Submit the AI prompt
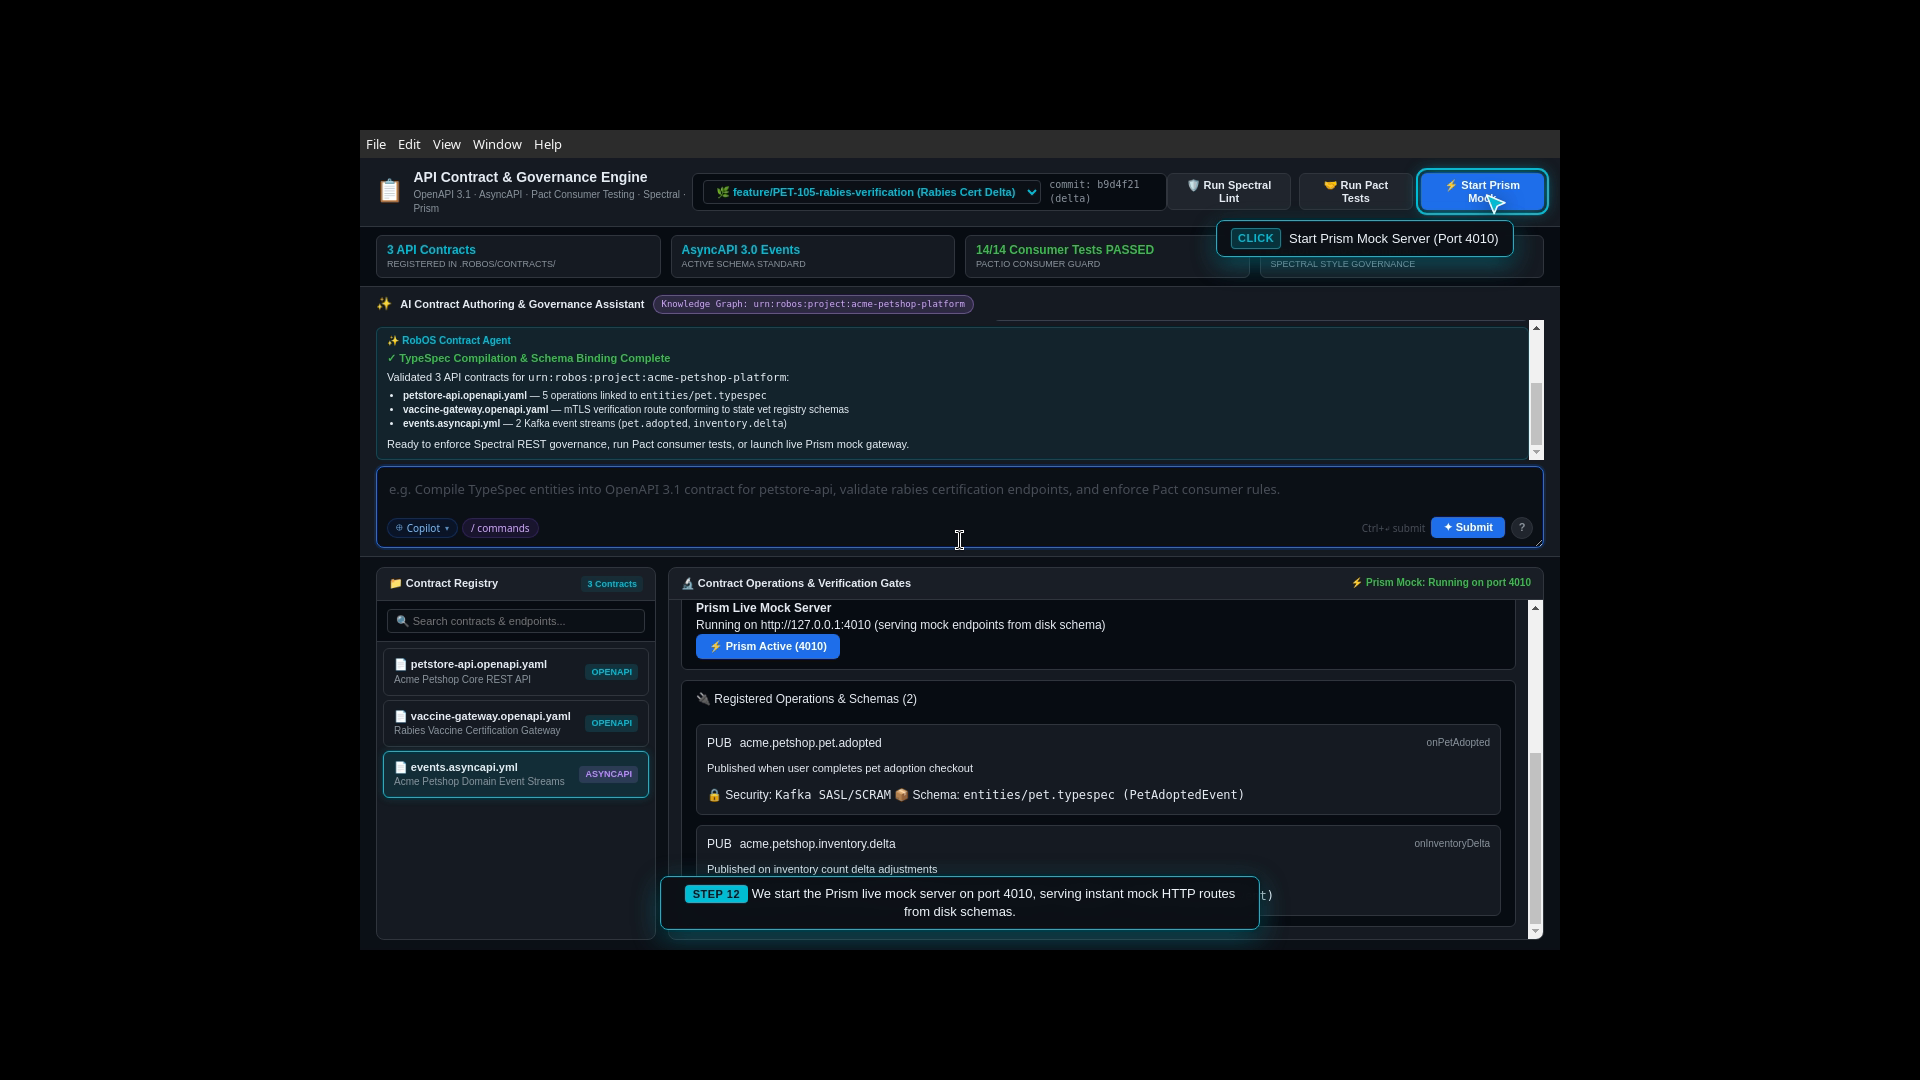This screenshot has width=1920, height=1080. point(1467,528)
